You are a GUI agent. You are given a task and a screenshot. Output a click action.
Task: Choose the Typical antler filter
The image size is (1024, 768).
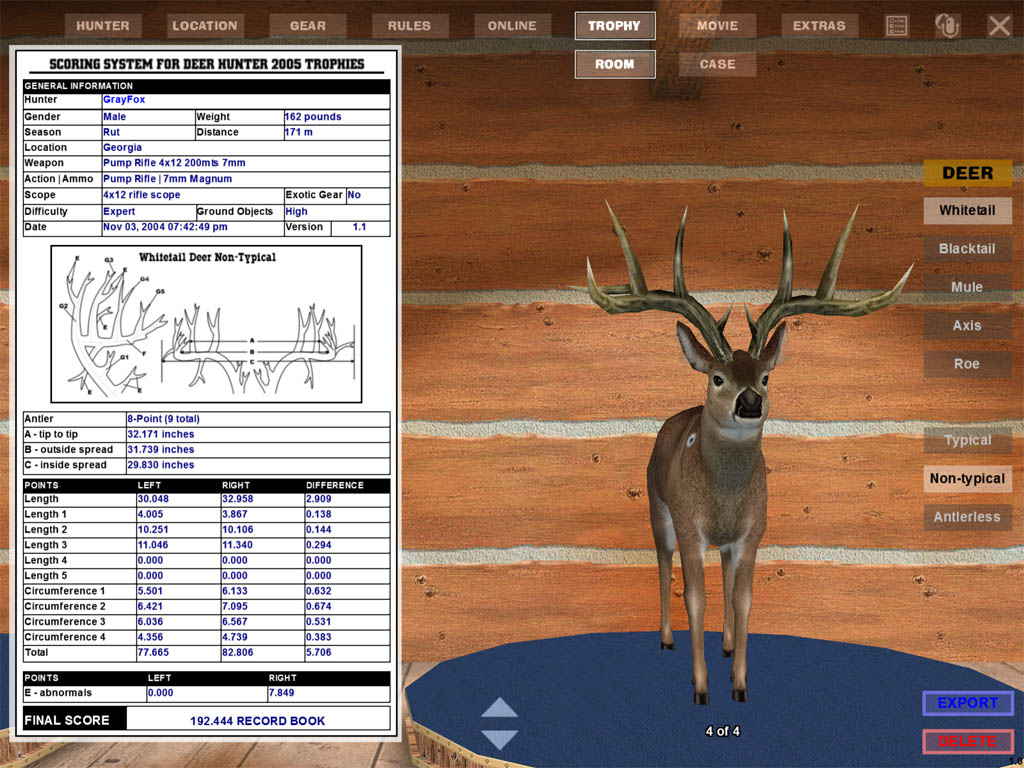pyautogui.click(x=967, y=440)
